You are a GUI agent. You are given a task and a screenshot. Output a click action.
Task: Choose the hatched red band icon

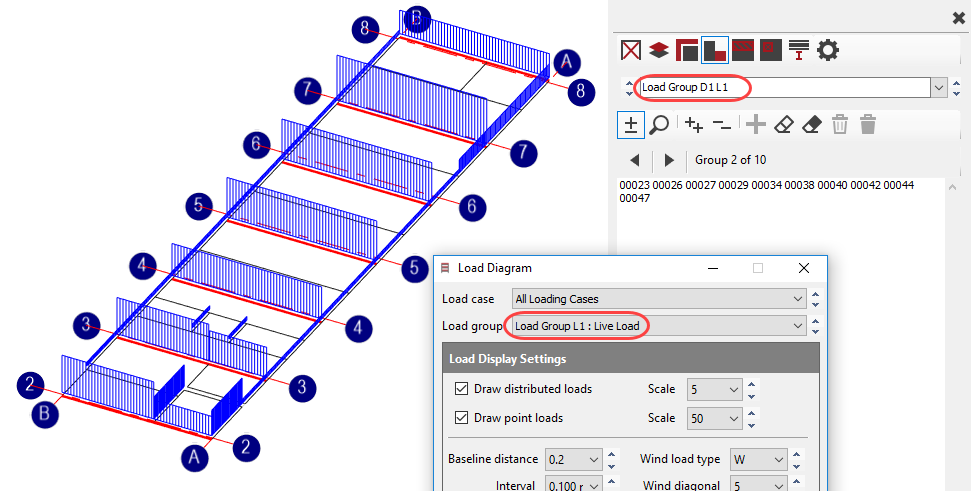742,50
